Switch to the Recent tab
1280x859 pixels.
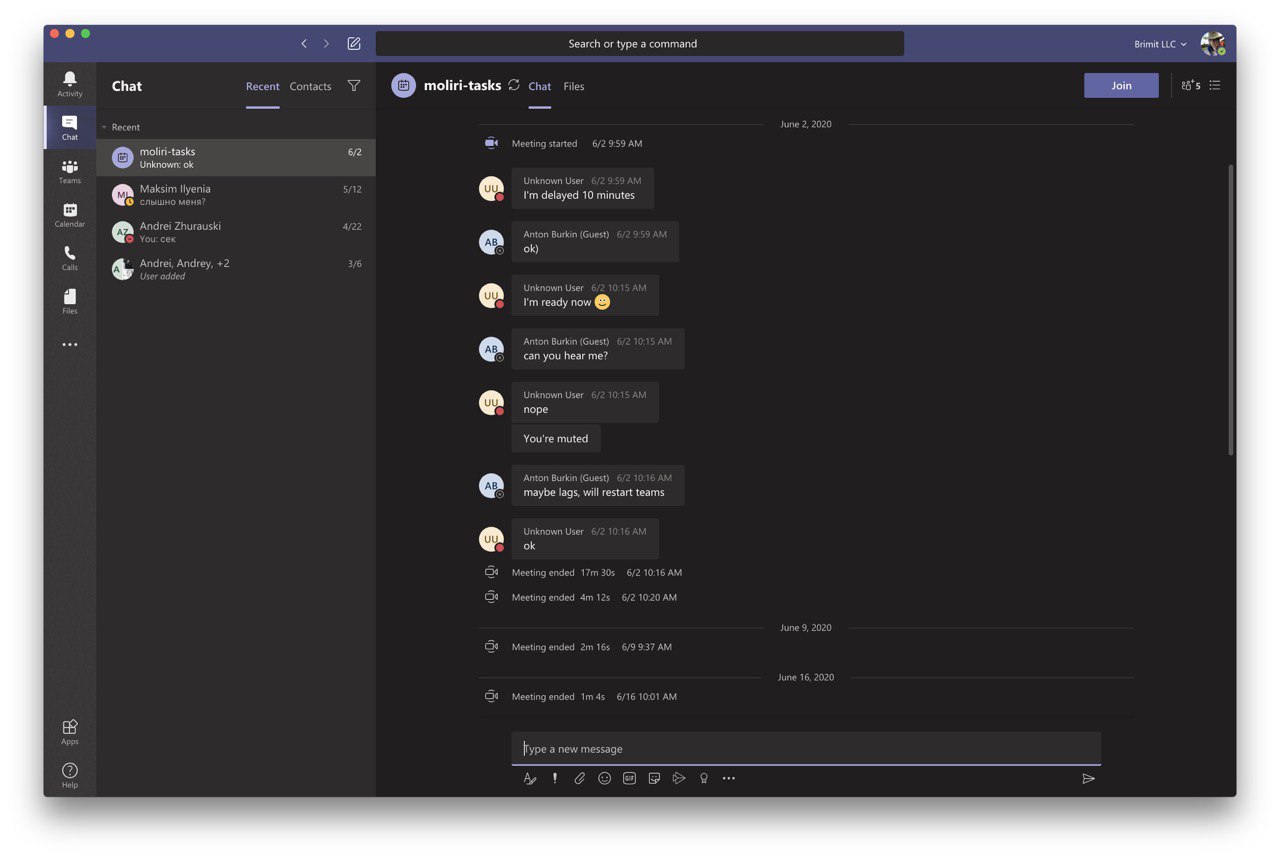point(263,87)
